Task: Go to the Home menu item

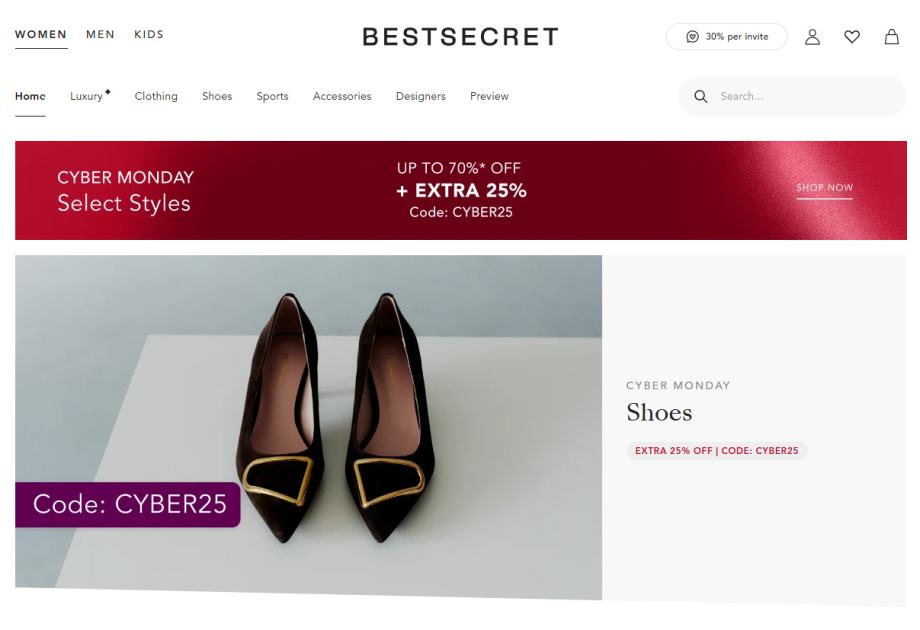Action: [30, 96]
